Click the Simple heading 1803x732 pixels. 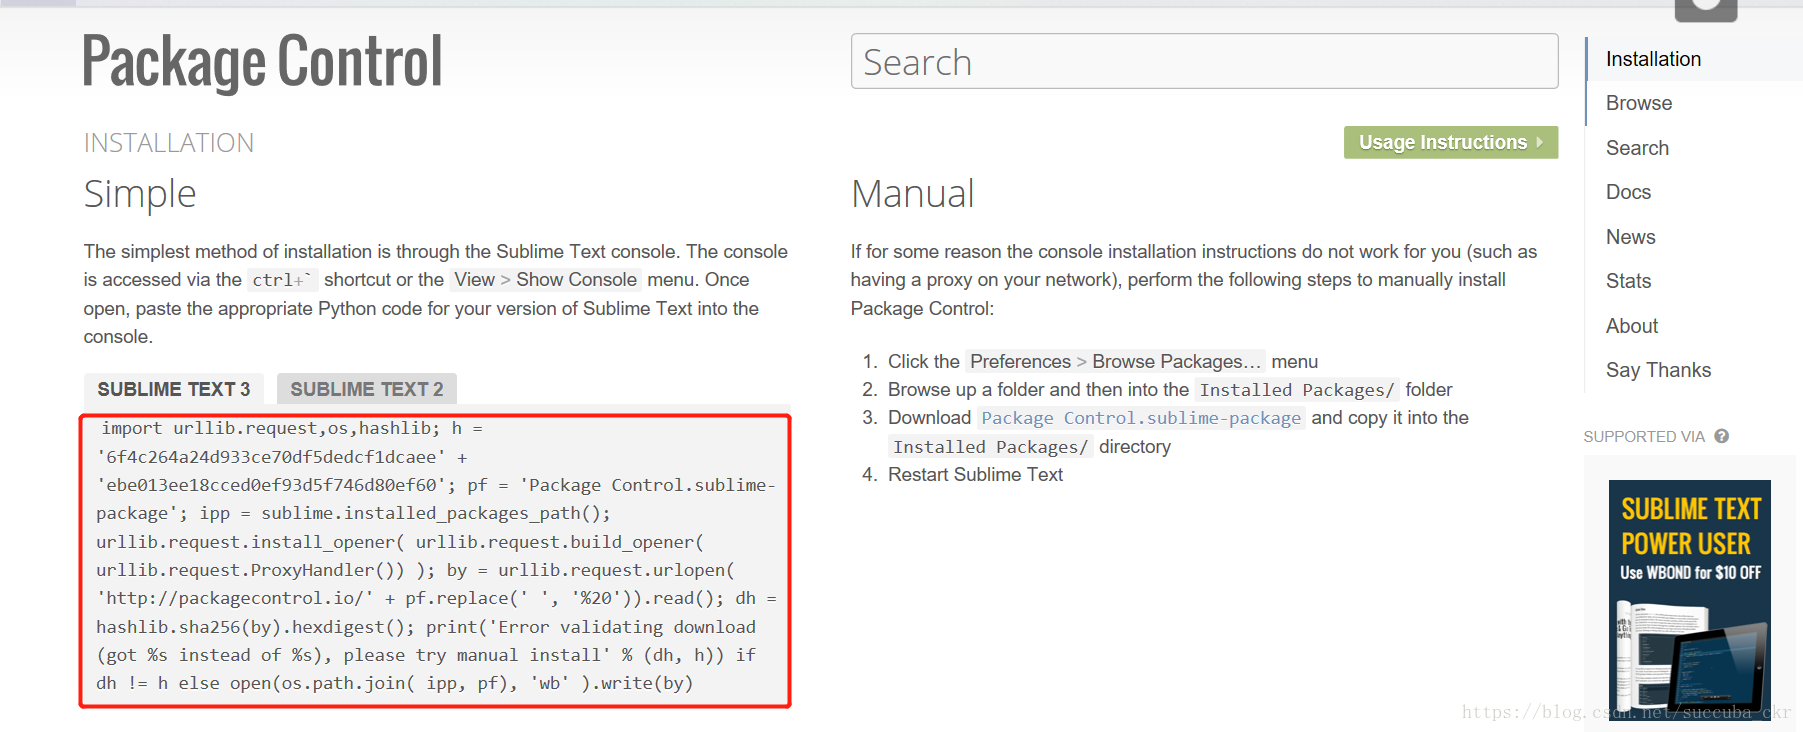click(140, 194)
